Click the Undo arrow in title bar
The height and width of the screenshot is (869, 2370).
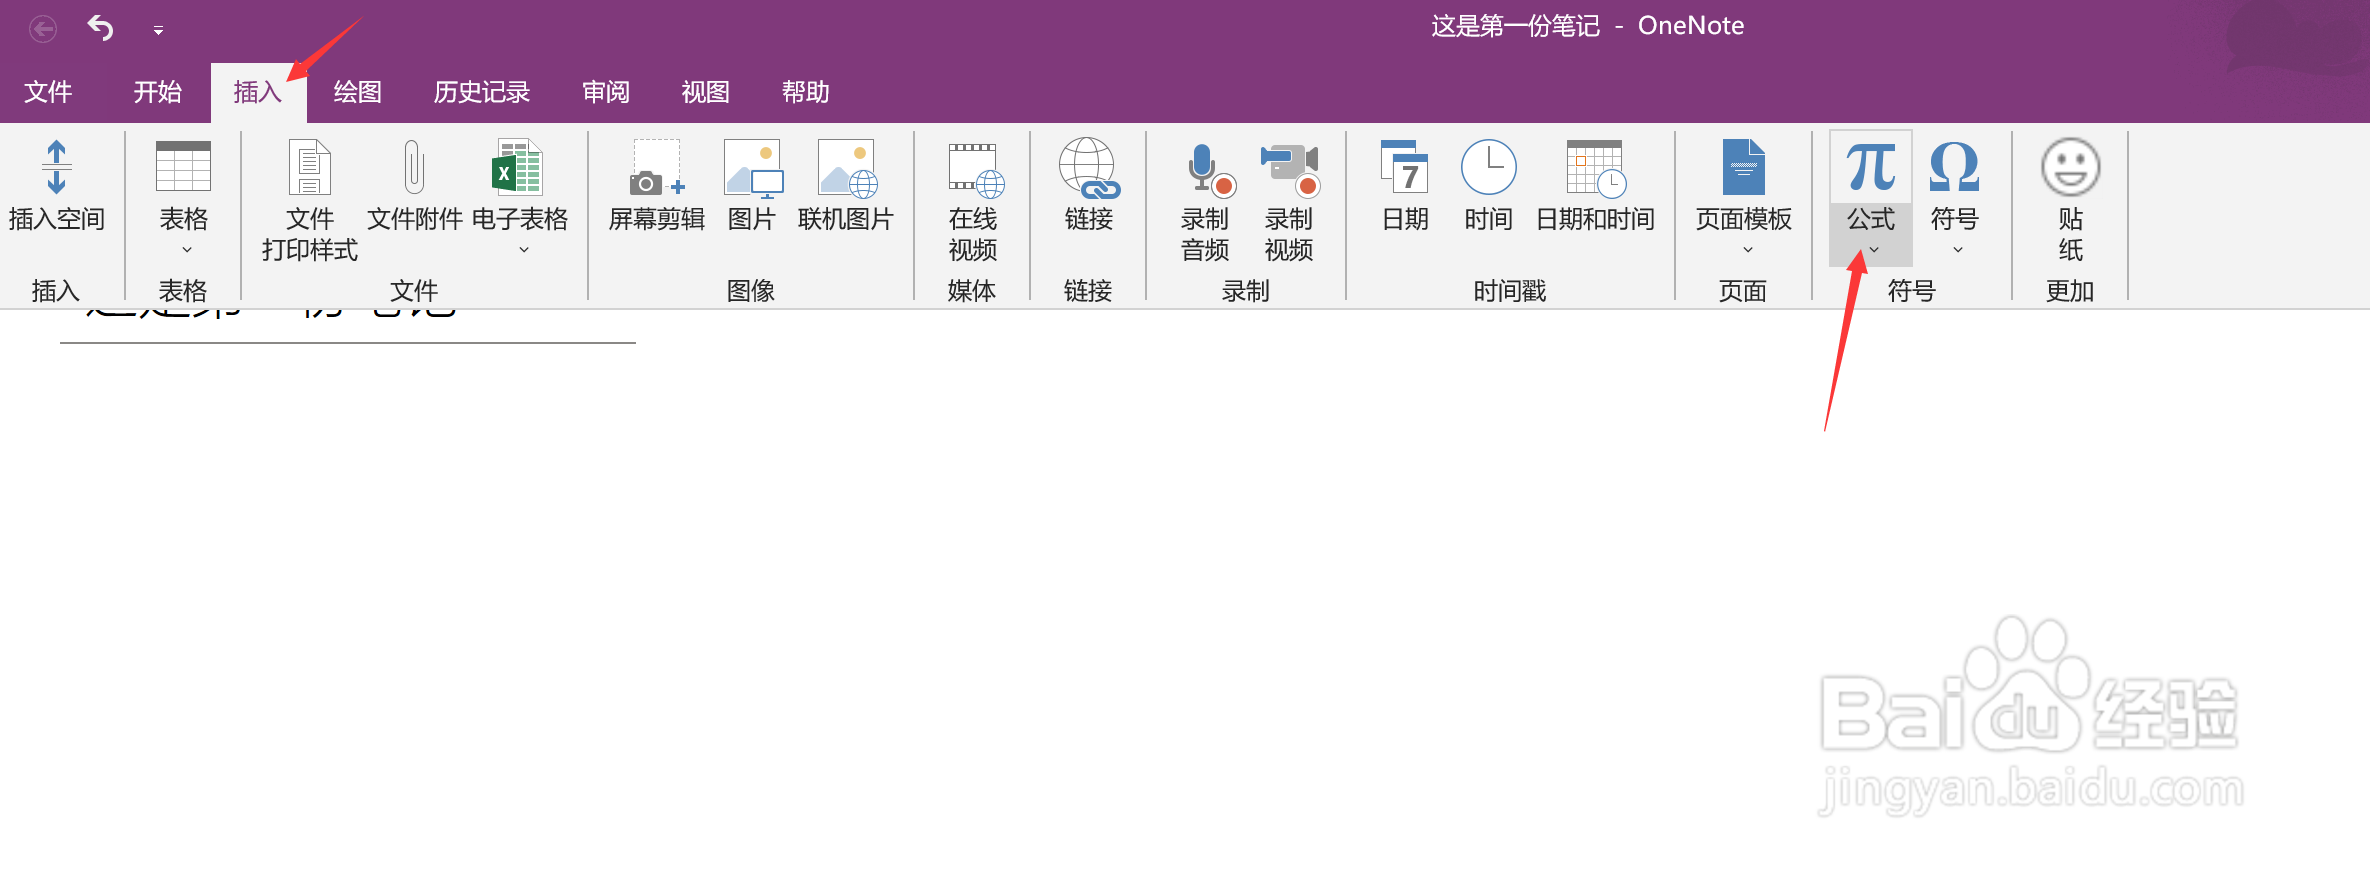pos(100,28)
